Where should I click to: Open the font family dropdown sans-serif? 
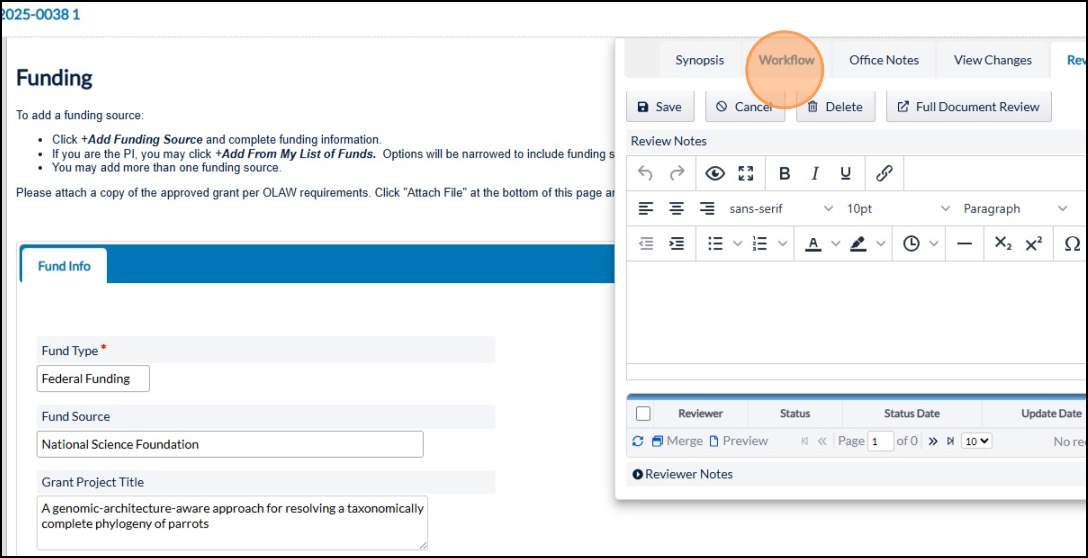pyautogui.click(x=781, y=208)
